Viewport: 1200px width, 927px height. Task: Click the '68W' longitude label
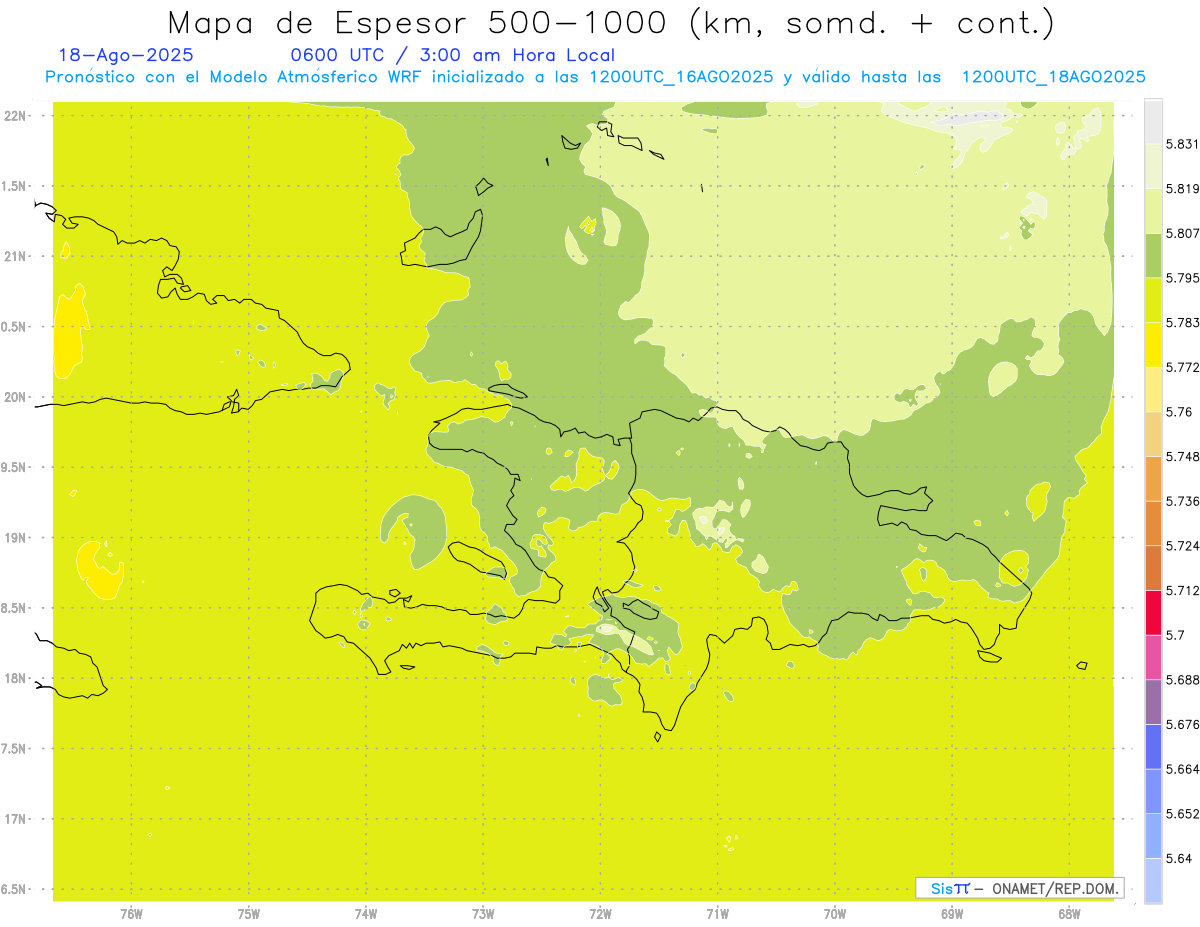(x=1069, y=914)
